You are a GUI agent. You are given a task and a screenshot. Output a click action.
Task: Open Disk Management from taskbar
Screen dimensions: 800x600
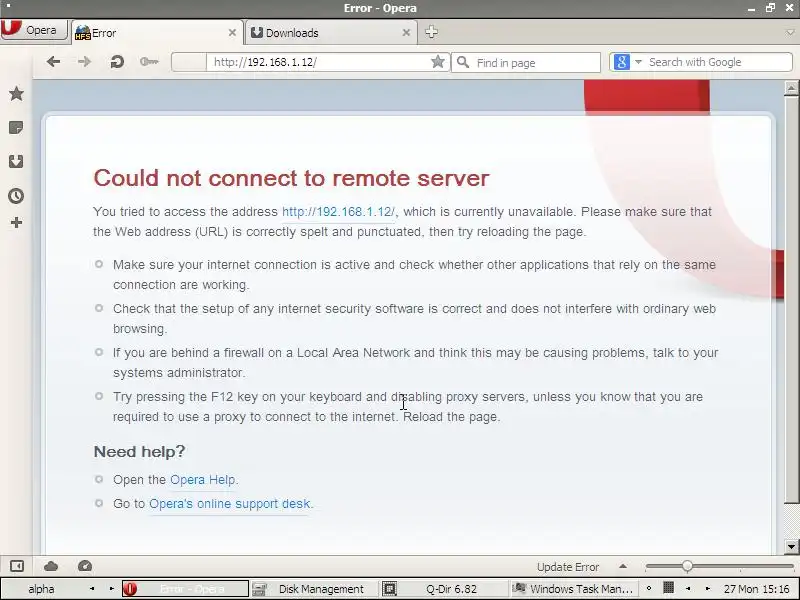[x=314, y=589]
